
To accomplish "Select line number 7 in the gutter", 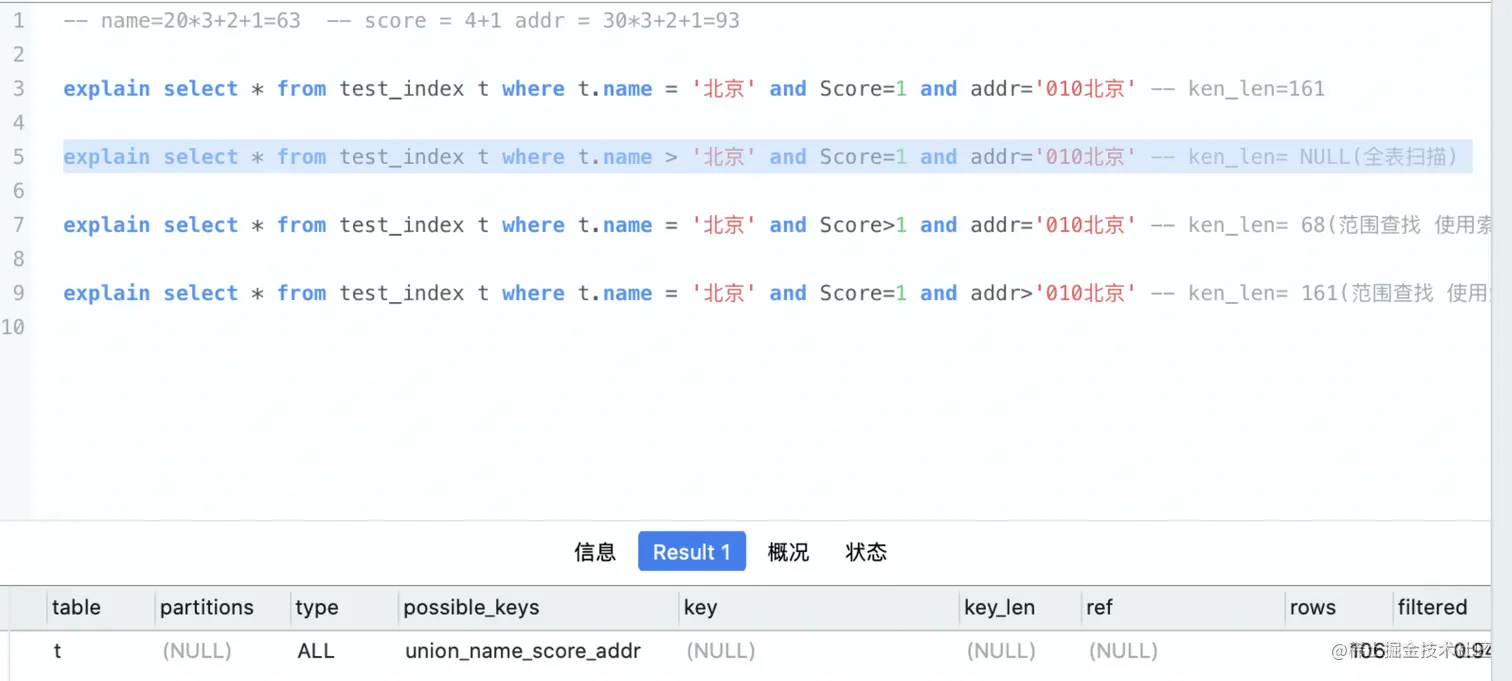I will point(18,225).
